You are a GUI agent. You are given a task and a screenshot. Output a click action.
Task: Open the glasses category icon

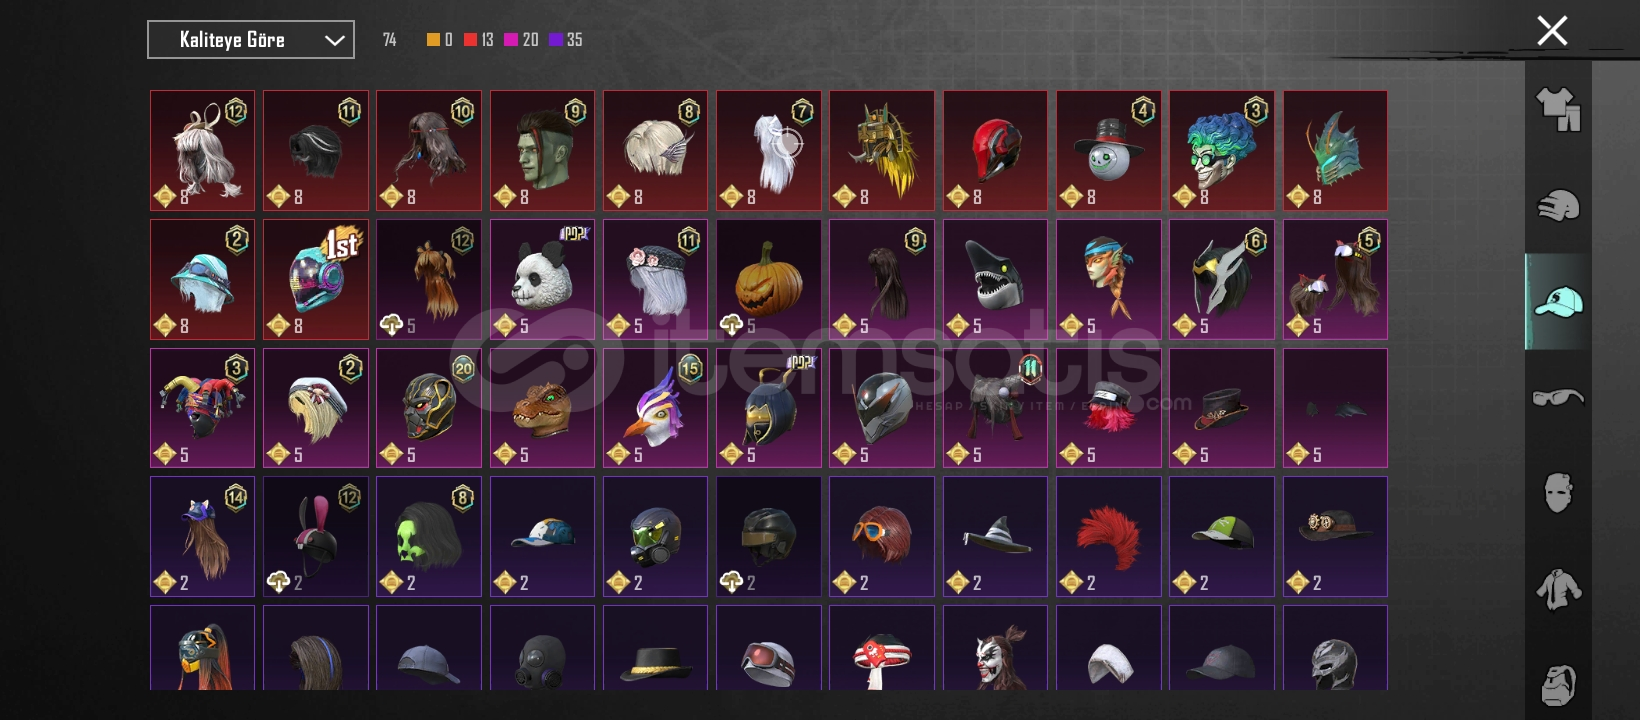[x=1558, y=397]
